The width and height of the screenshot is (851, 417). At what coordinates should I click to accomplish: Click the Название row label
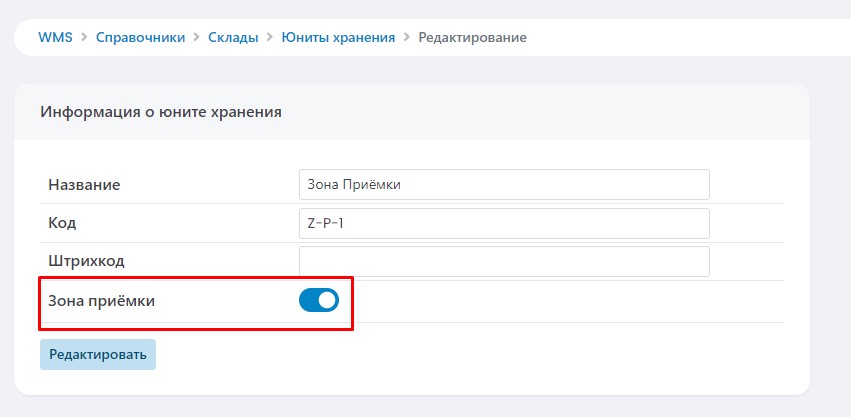click(84, 185)
